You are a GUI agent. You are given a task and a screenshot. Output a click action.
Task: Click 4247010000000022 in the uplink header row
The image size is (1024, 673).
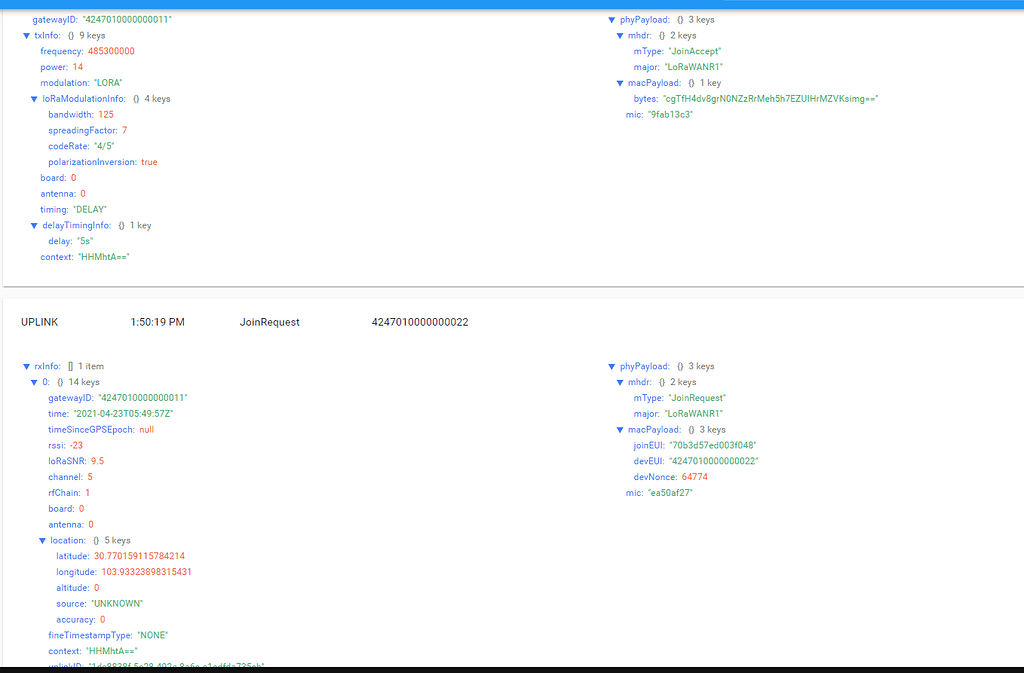point(420,322)
